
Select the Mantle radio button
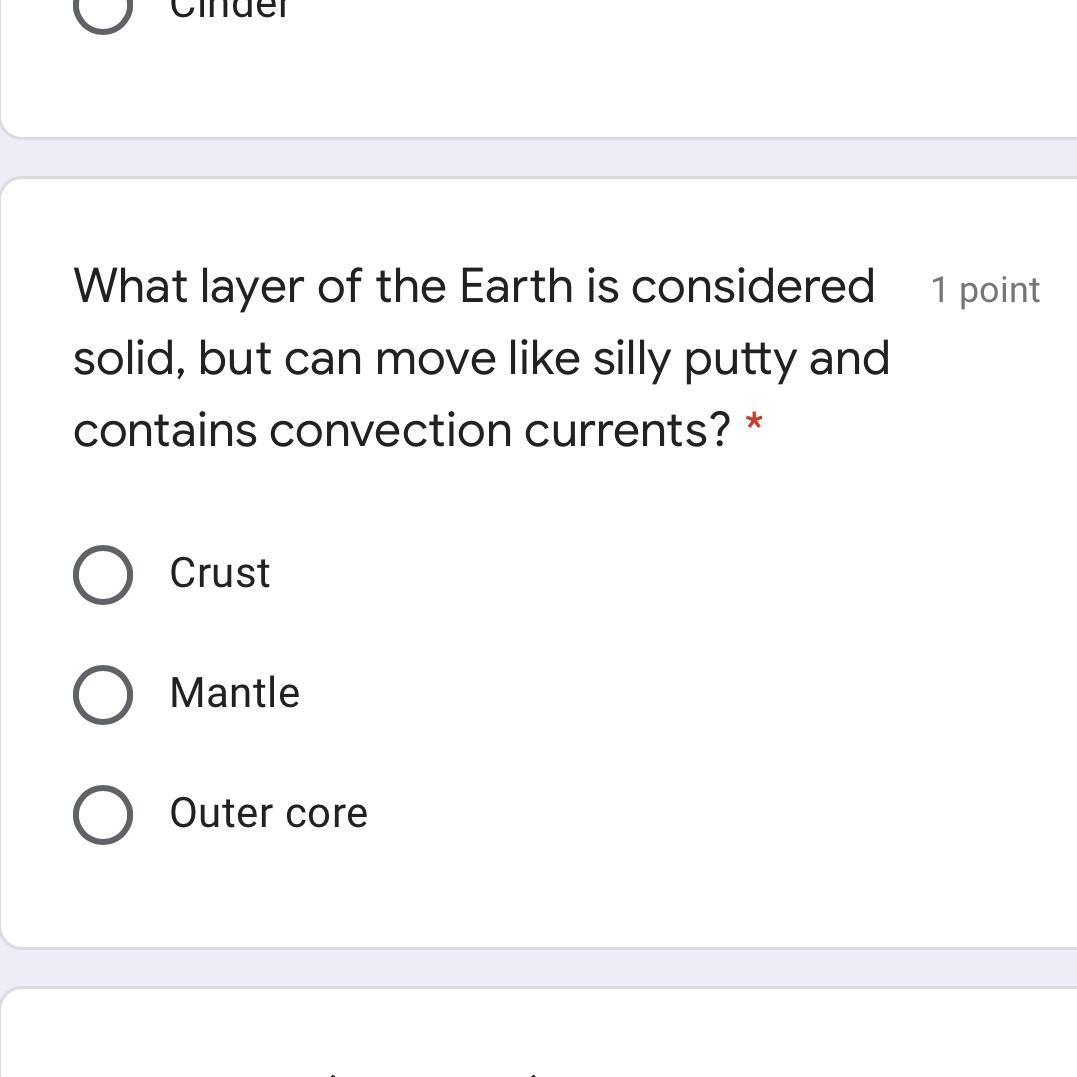103,695
